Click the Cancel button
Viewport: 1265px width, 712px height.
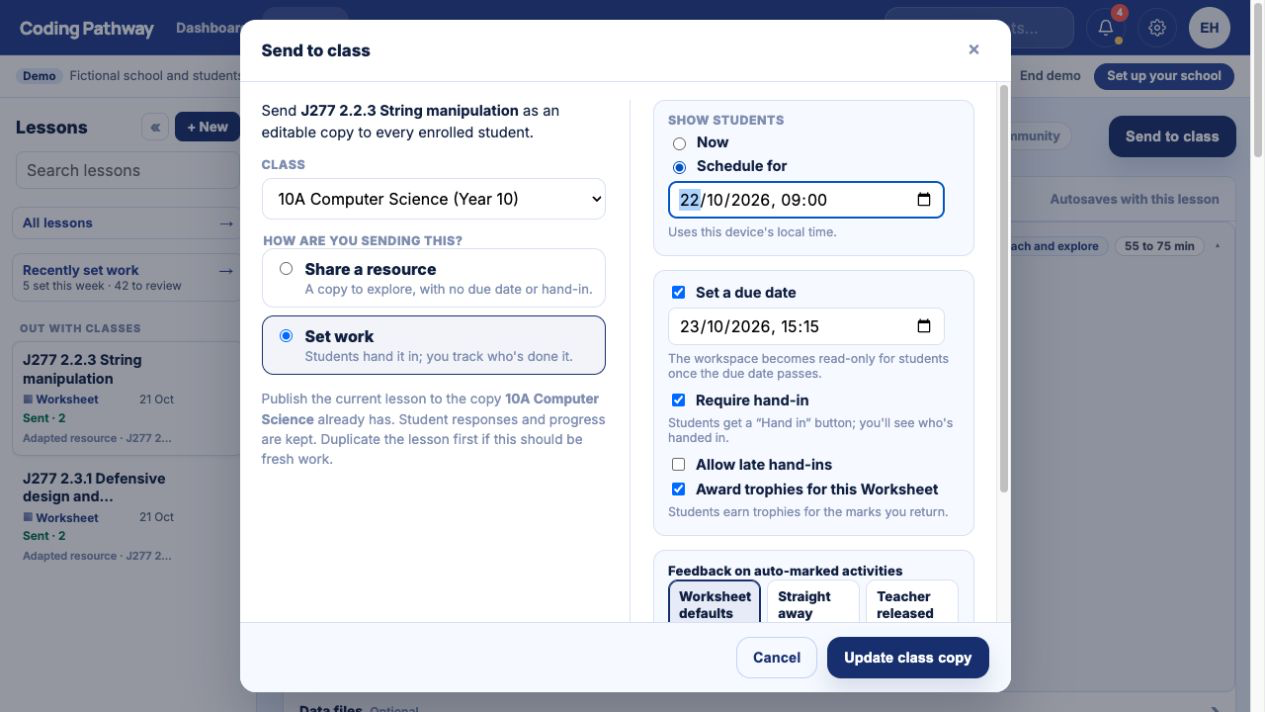point(777,658)
